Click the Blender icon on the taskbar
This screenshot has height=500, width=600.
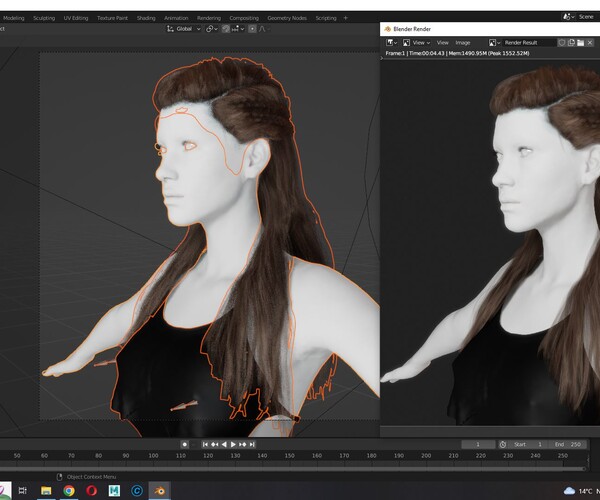click(159, 490)
